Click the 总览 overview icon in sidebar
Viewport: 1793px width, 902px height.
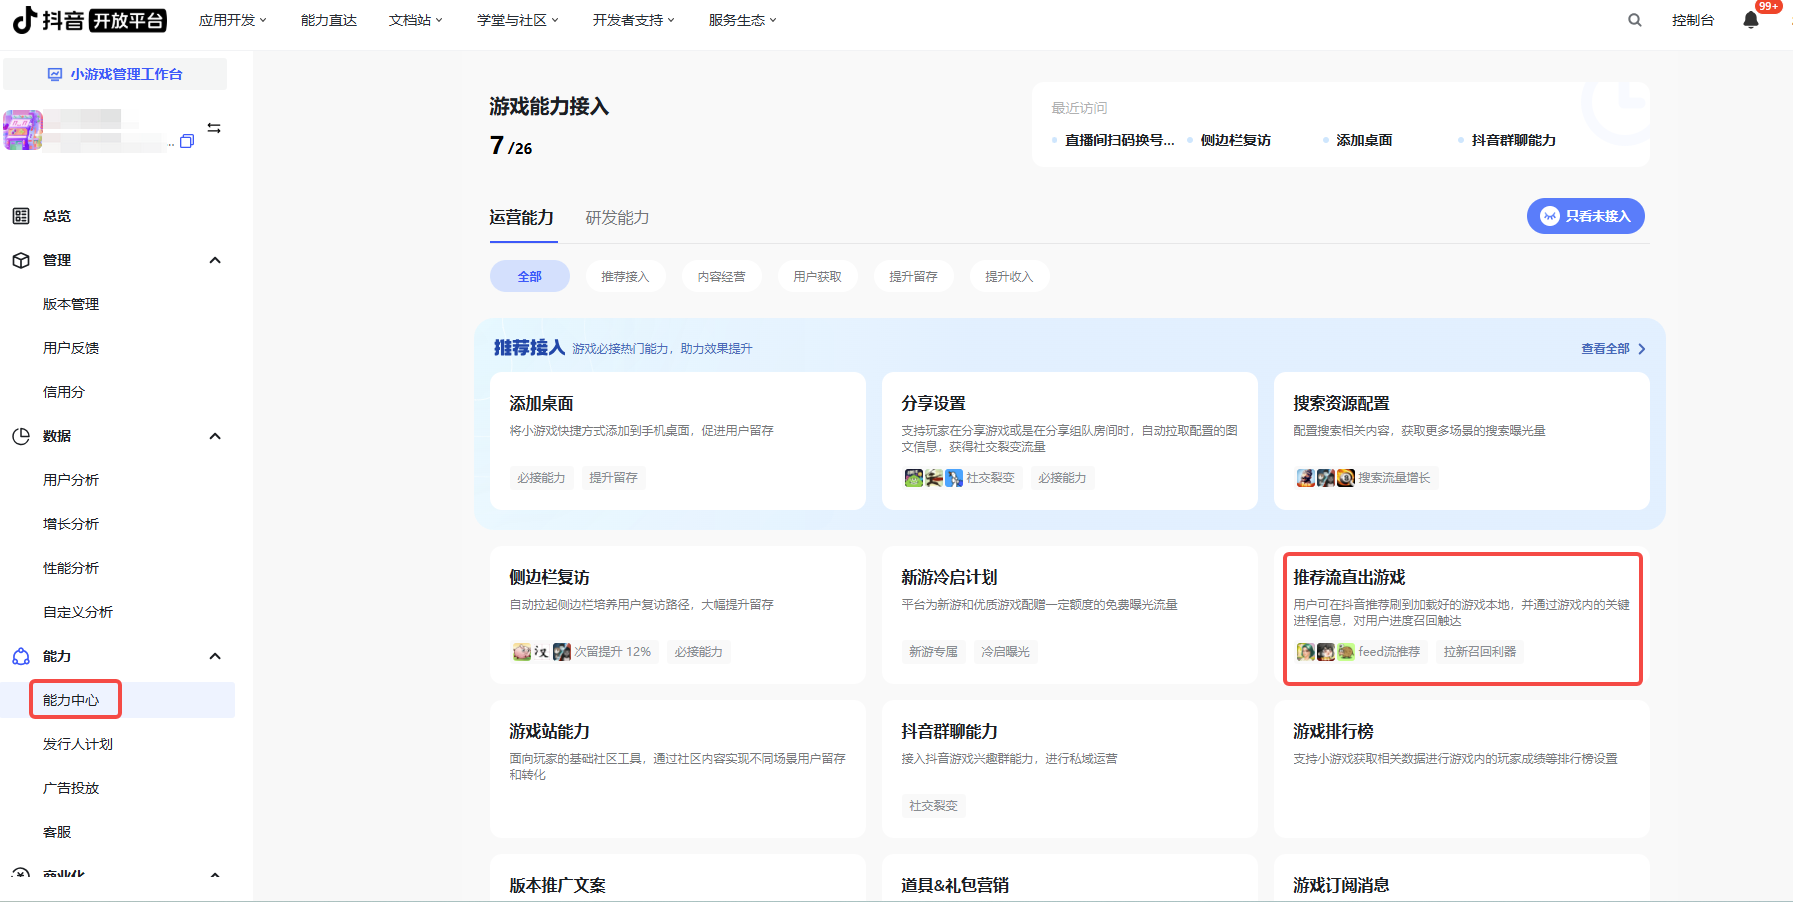(x=21, y=216)
